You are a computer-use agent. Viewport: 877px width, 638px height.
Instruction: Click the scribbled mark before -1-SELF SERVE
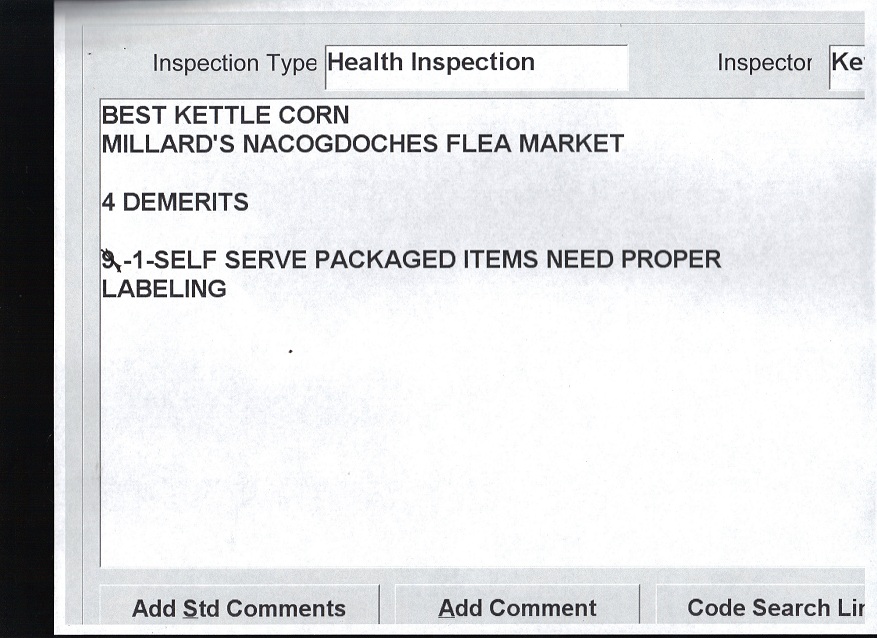(x=110, y=261)
